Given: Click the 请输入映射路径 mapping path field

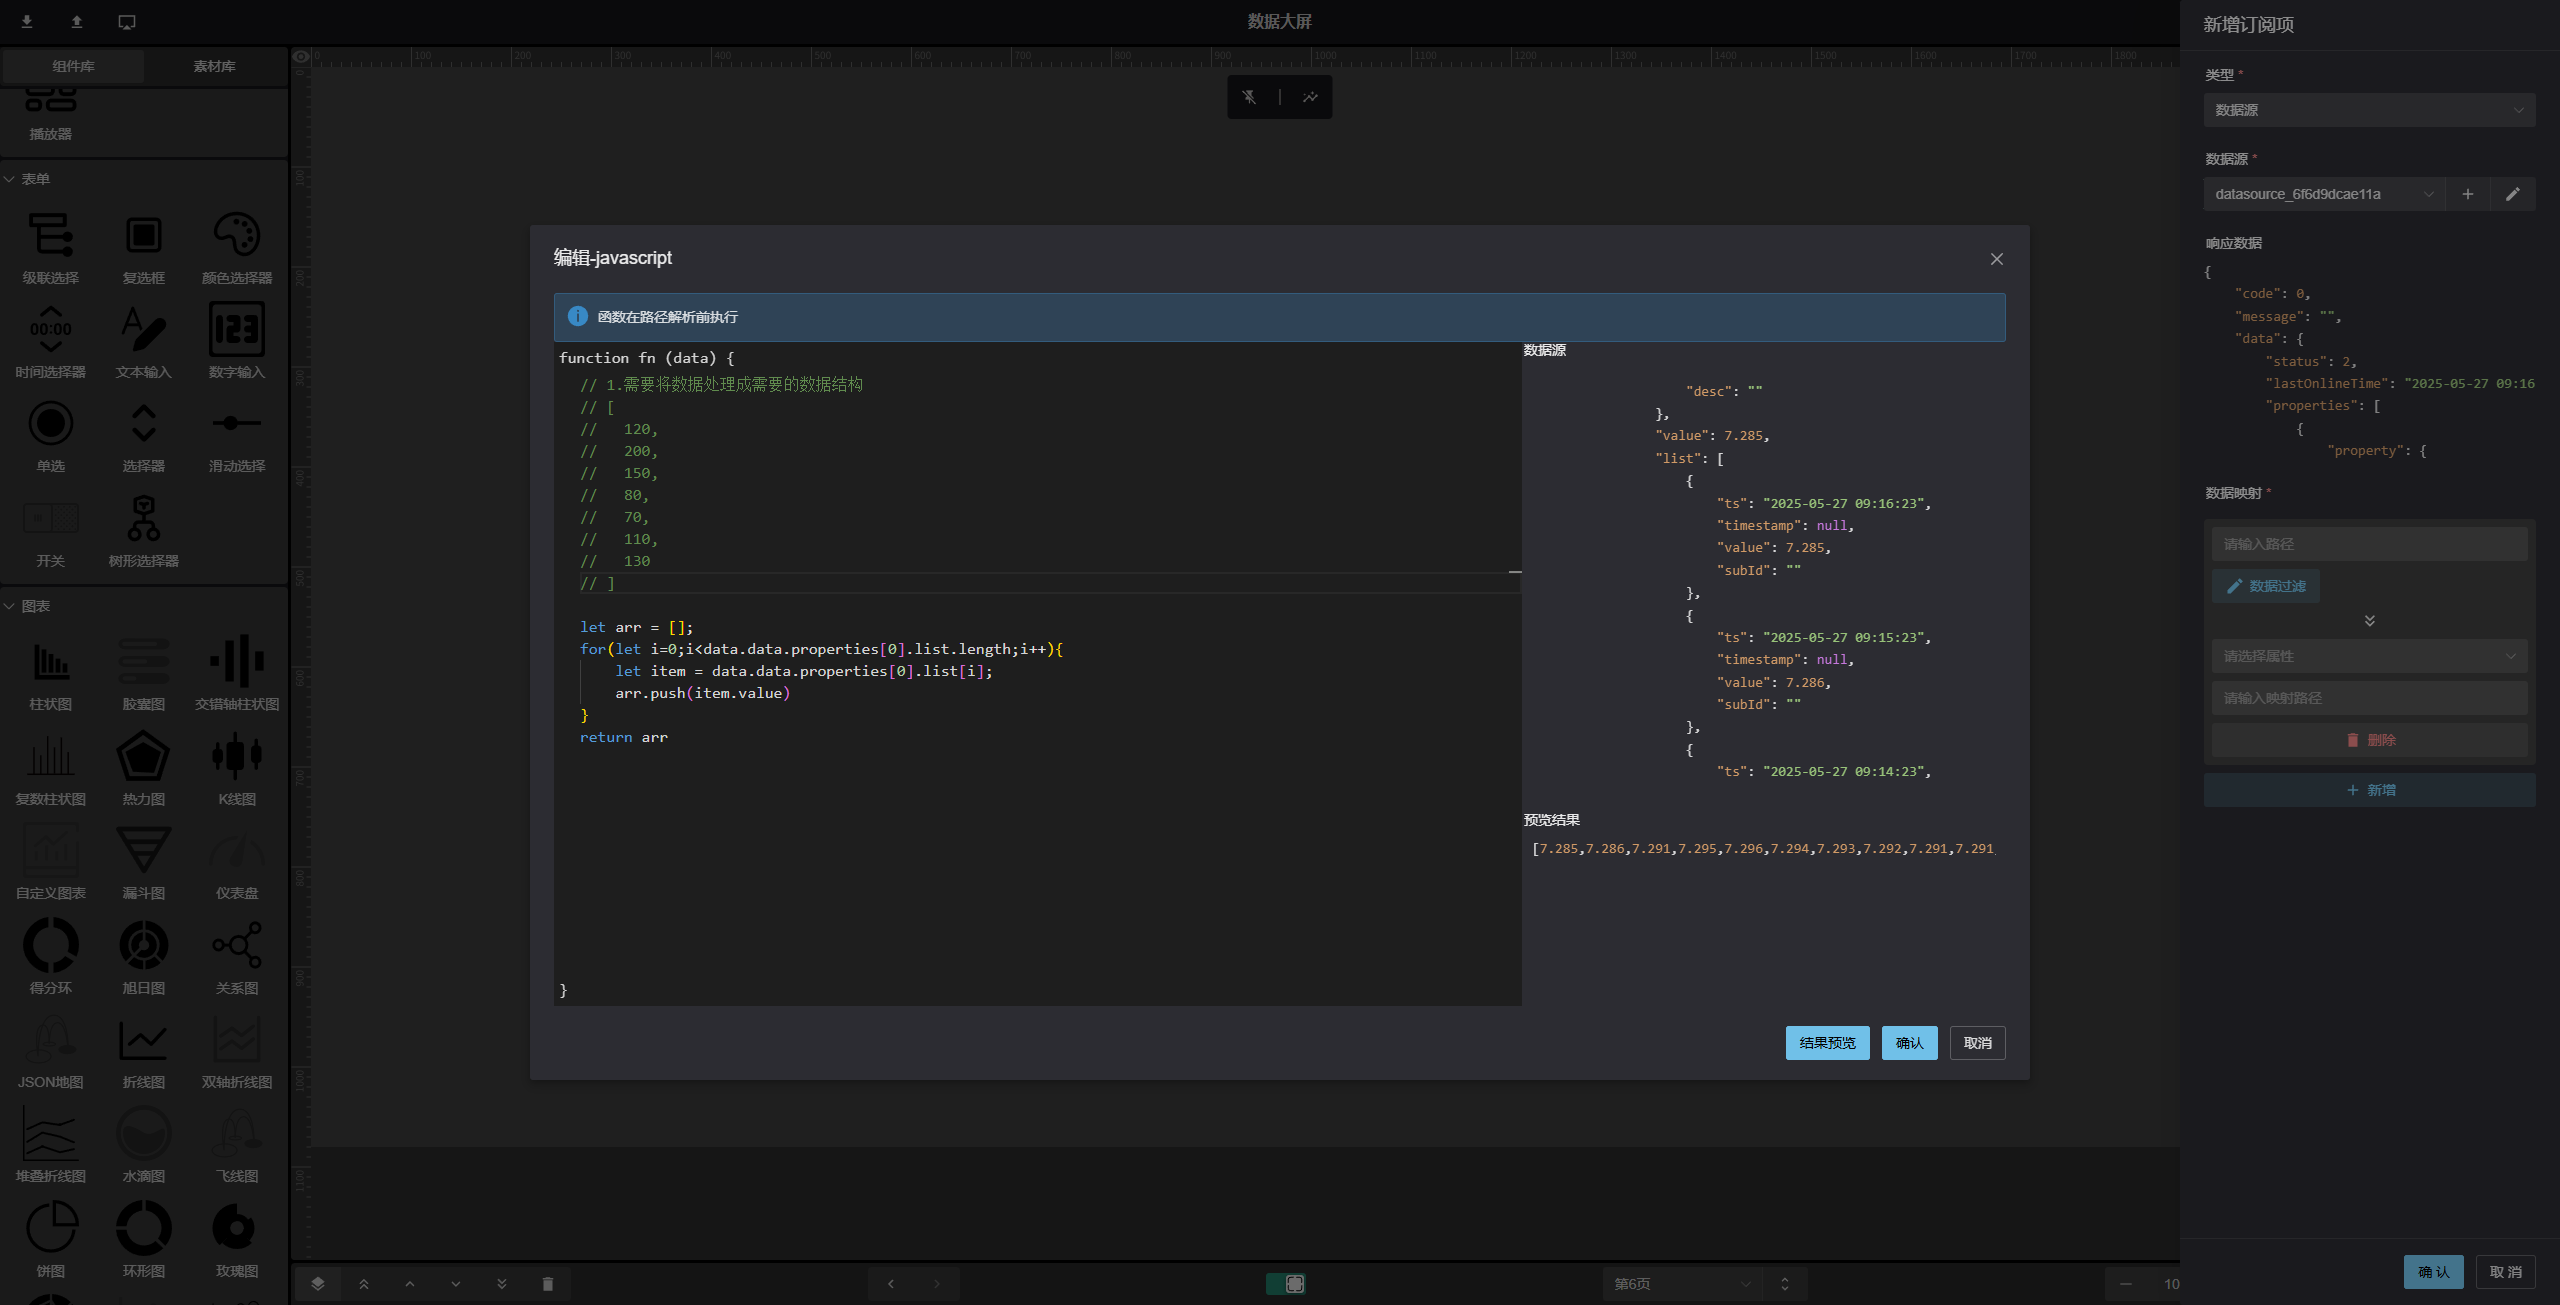Looking at the screenshot, I should [2369, 698].
